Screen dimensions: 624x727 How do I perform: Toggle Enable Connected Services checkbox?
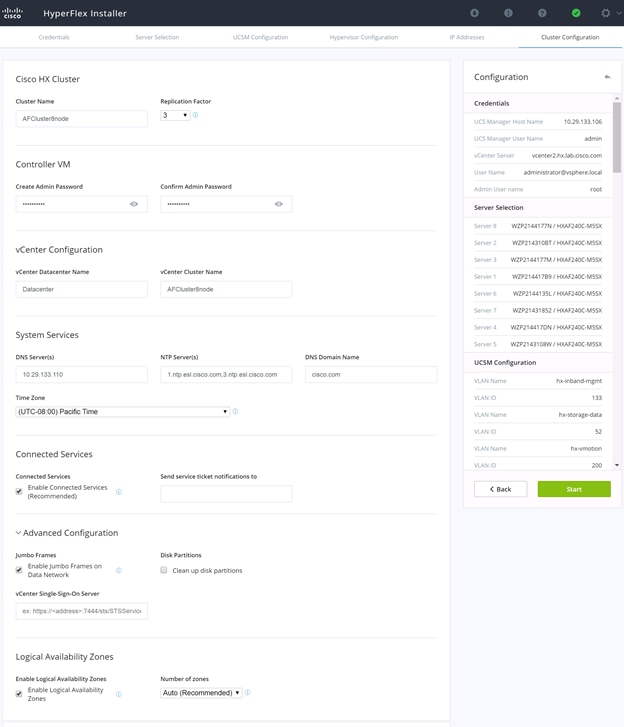(19, 491)
